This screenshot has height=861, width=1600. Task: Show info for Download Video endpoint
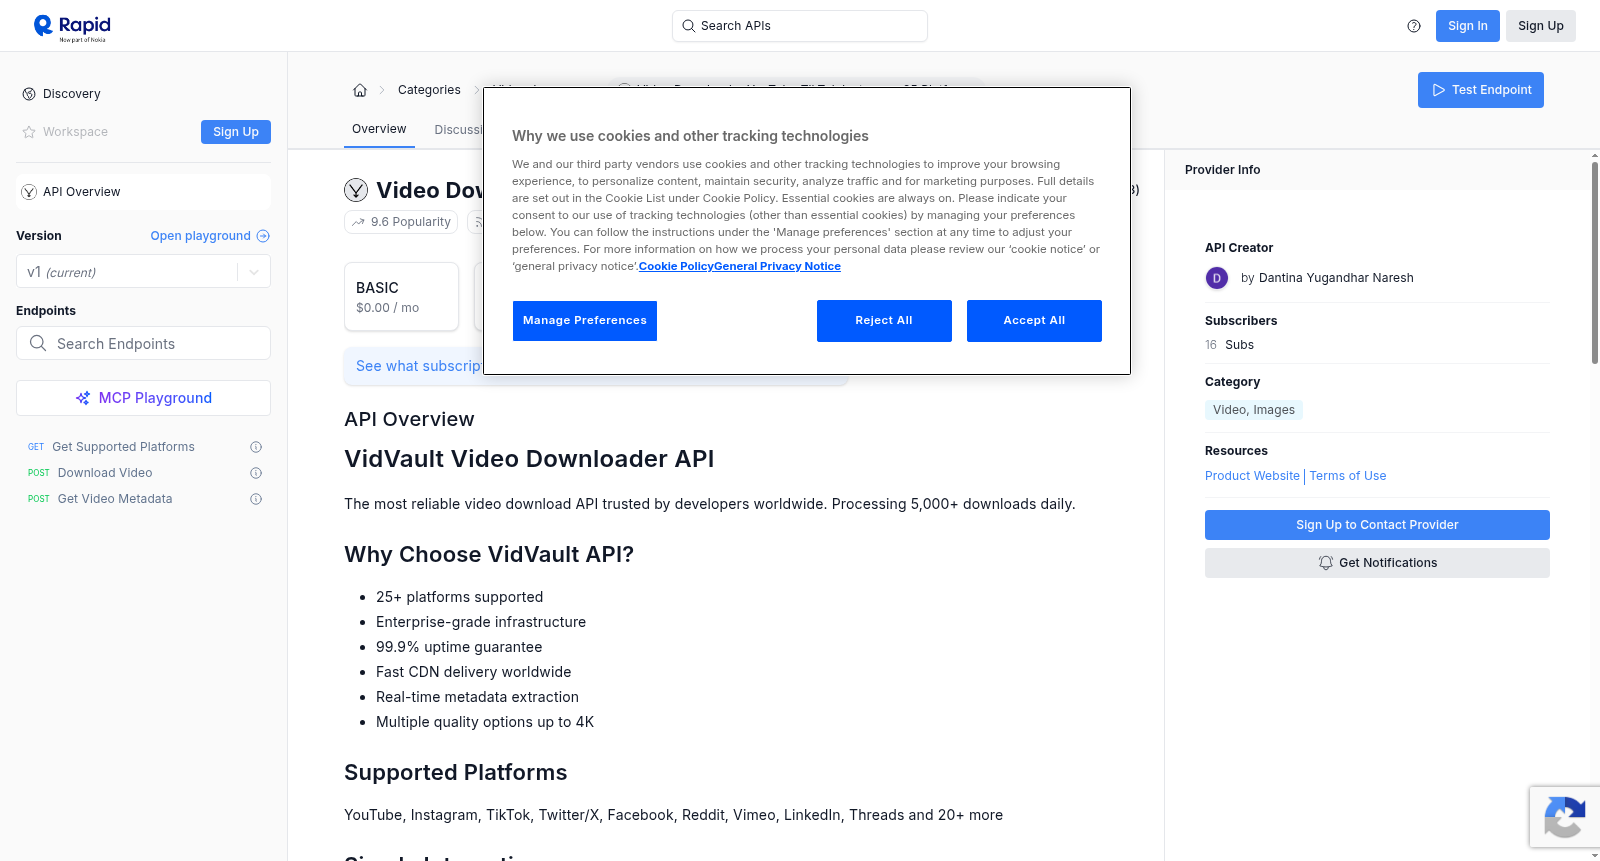[x=256, y=473]
